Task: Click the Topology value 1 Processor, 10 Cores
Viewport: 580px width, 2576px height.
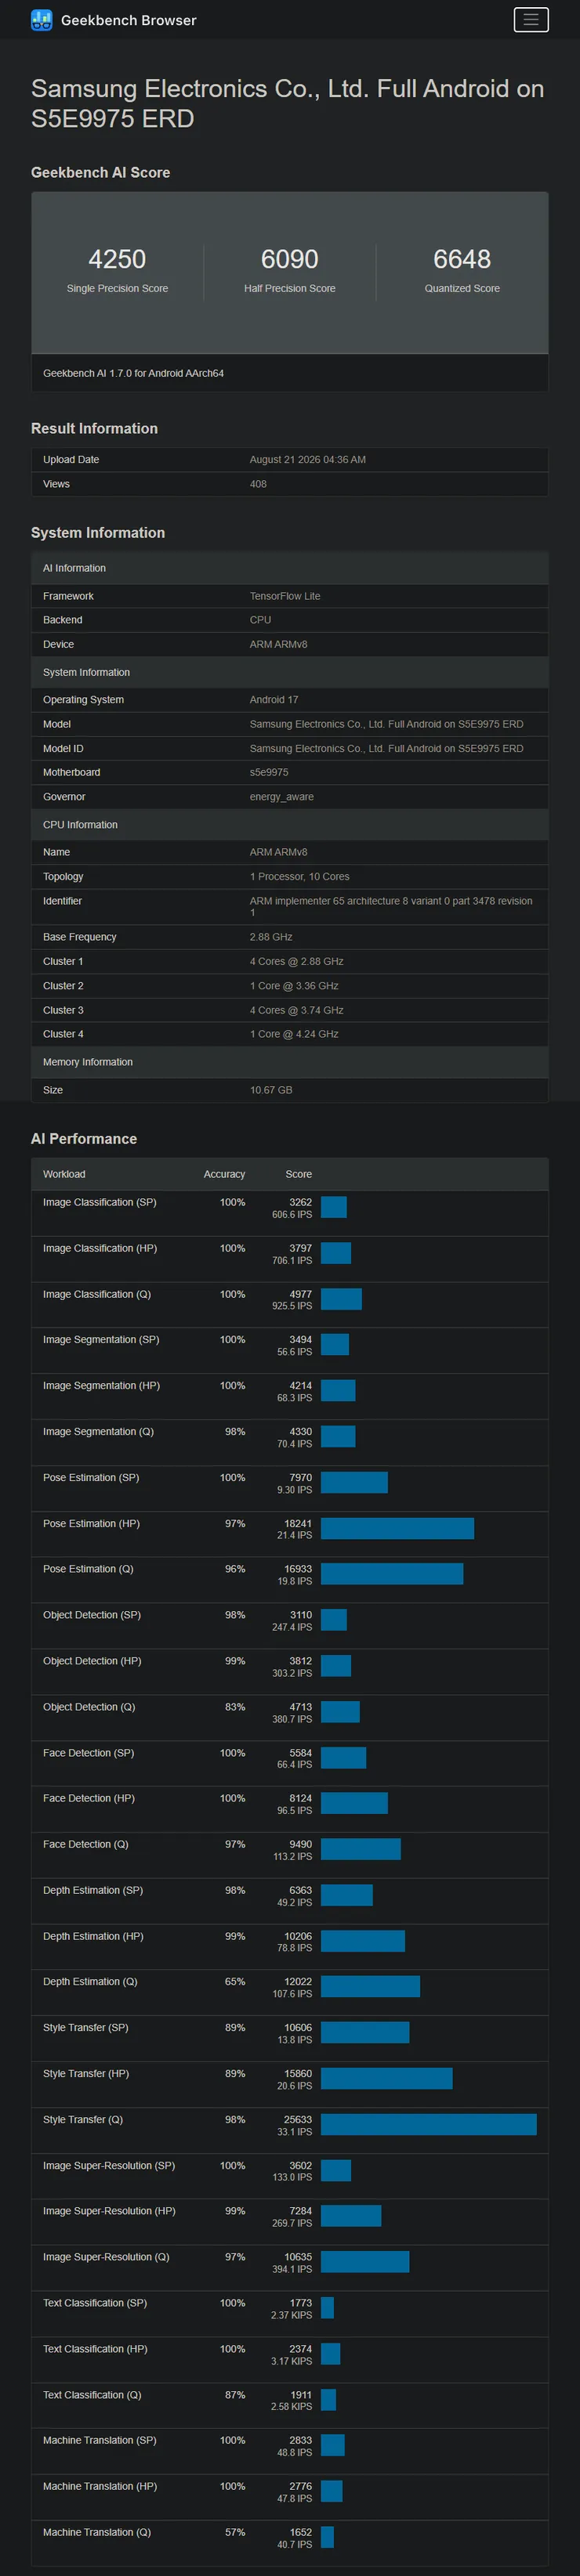Action: 299,877
